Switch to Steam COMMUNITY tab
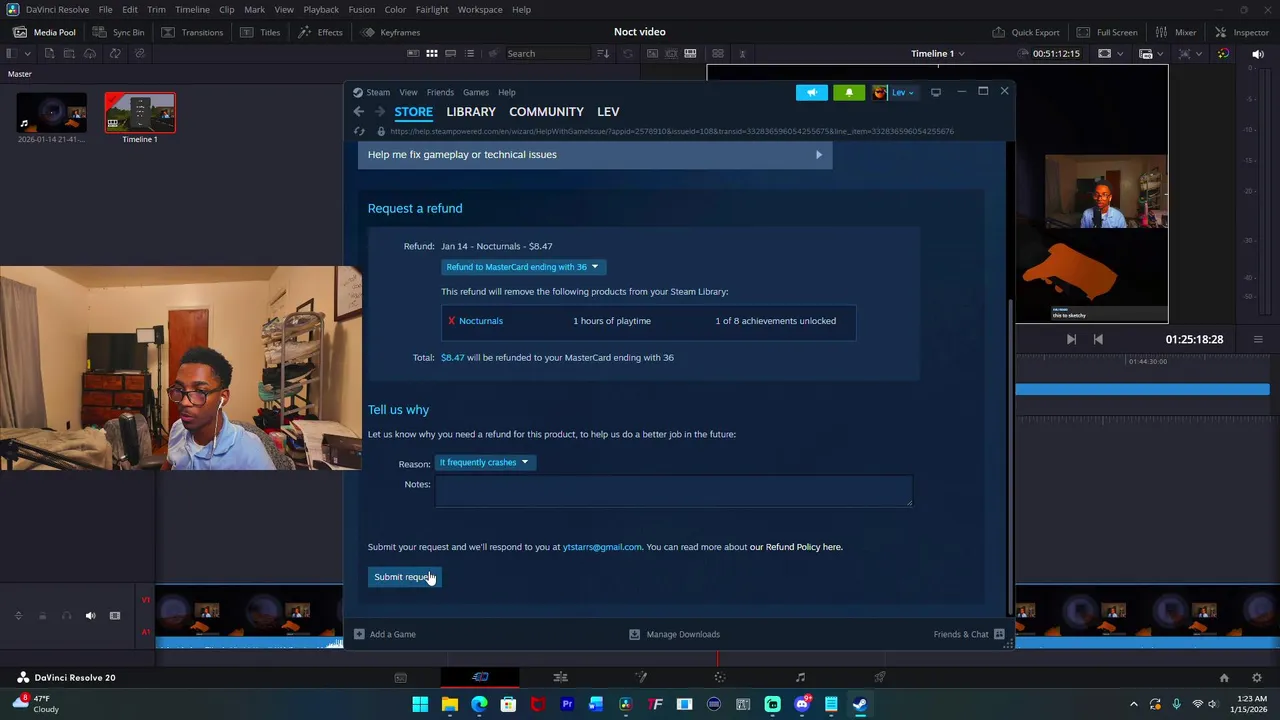The width and height of the screenshot is (1280, 720). (546, 112)
